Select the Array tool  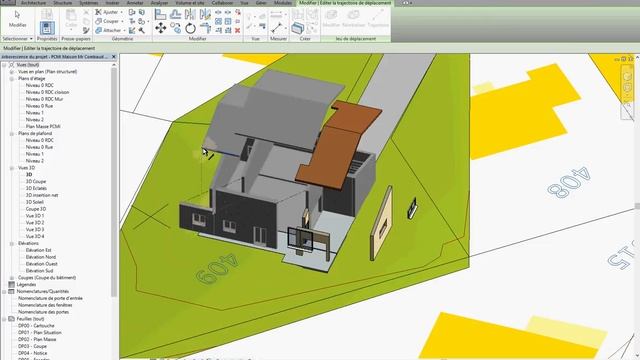click(x=219, y=21)
